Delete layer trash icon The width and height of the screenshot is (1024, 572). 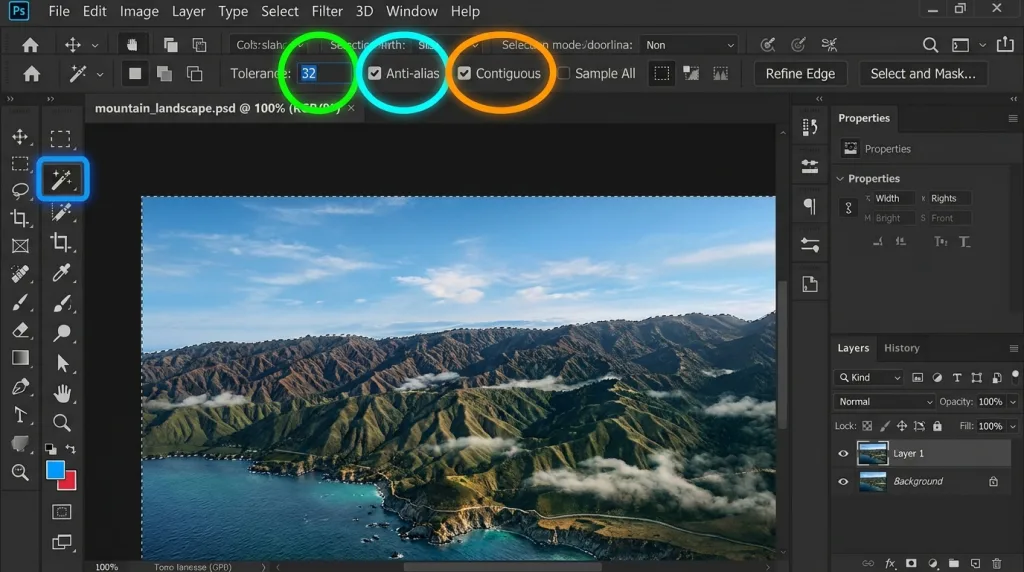click(997, 563)
